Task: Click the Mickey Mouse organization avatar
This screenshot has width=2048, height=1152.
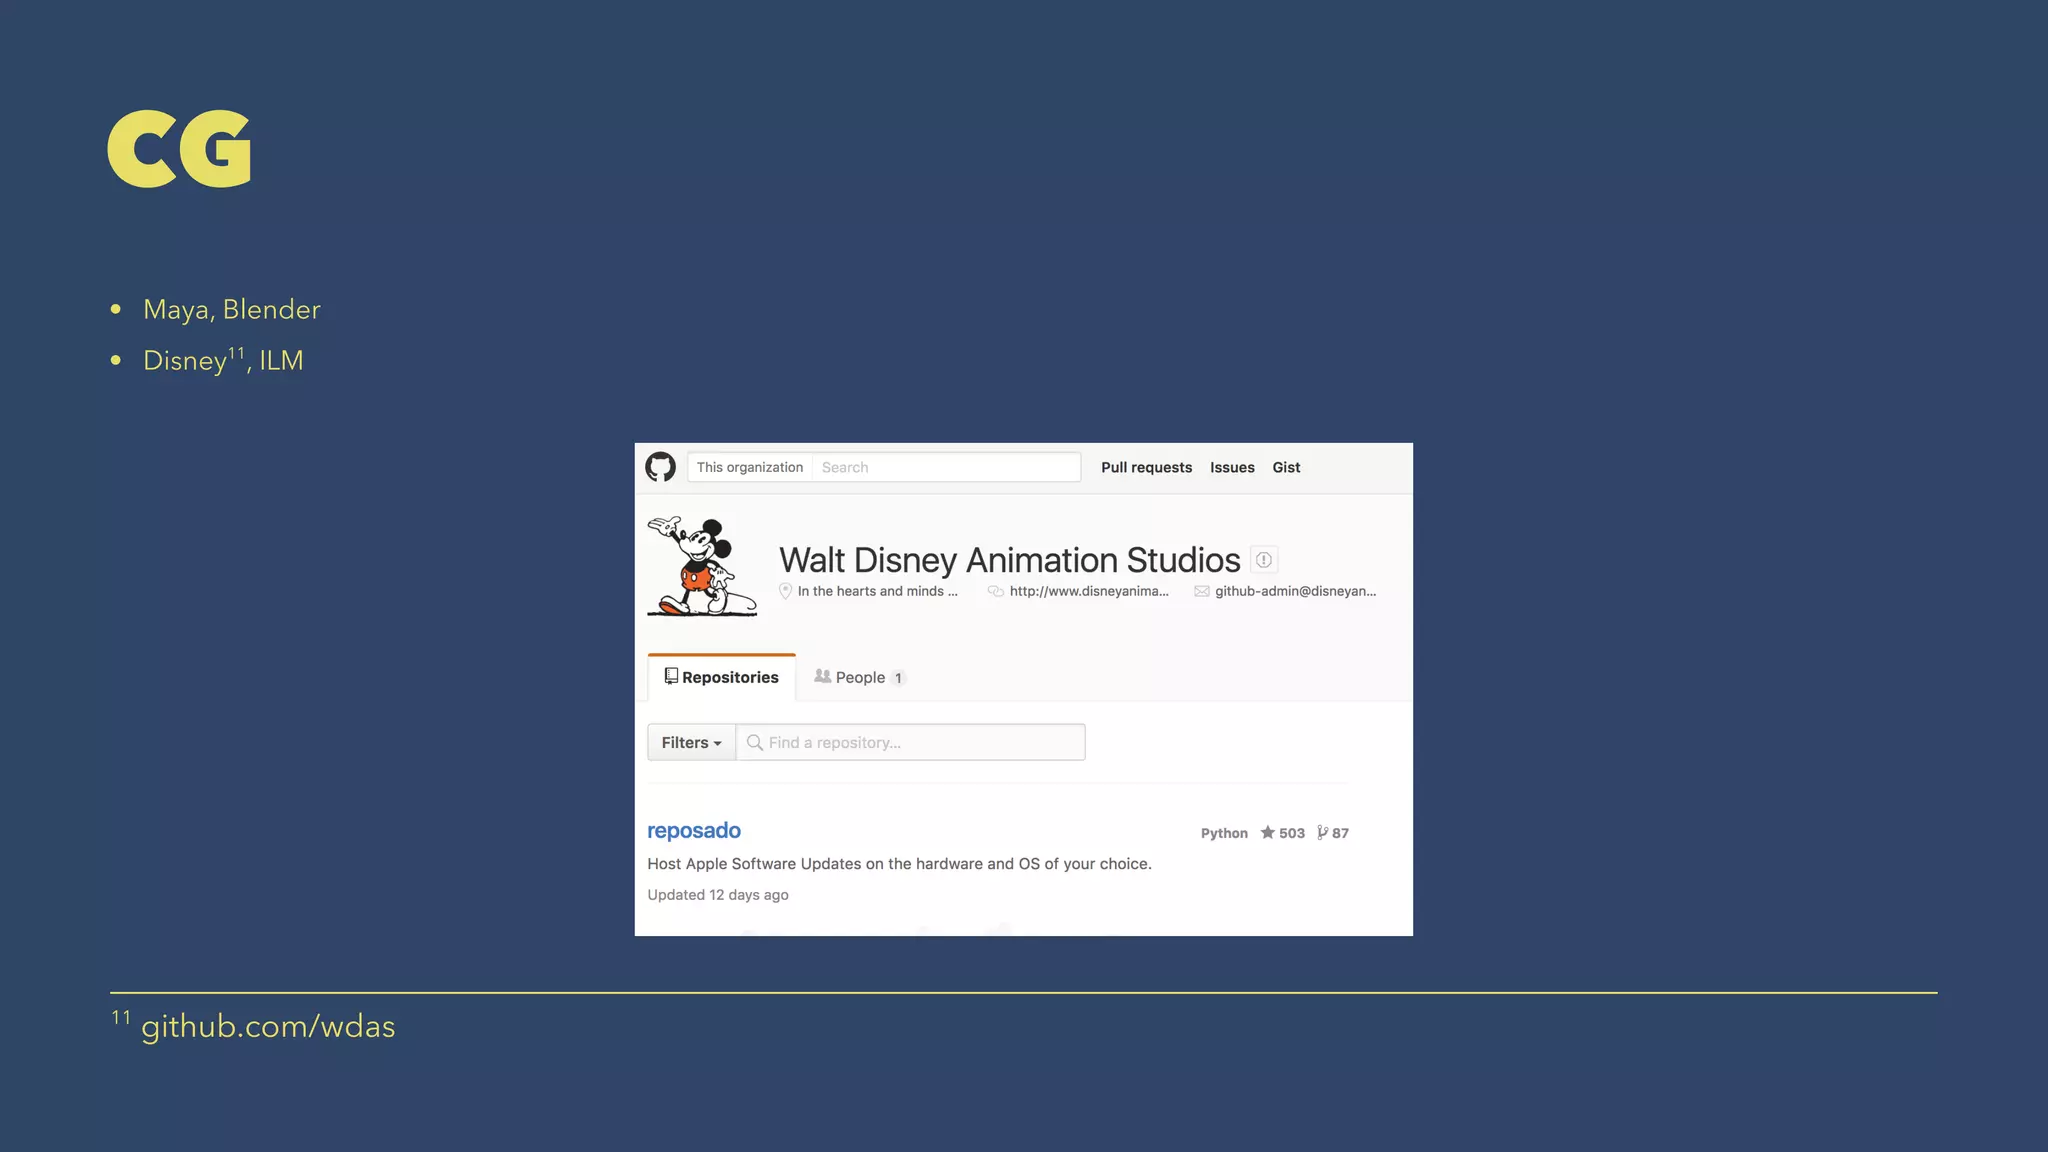Action: pyautogui.click(x=702, y=566)
